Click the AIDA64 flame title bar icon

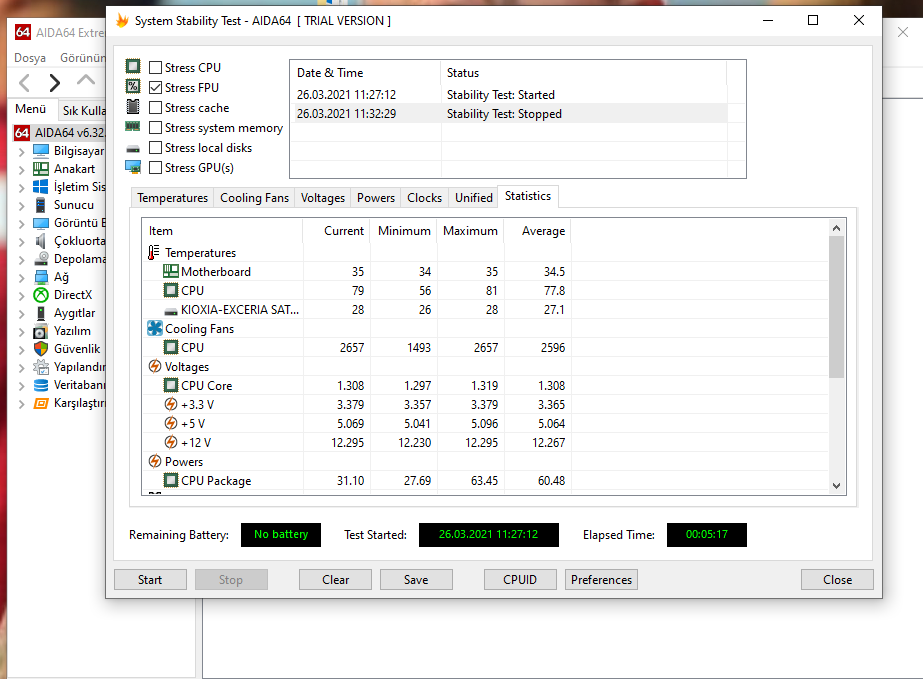tap(122, 21)
